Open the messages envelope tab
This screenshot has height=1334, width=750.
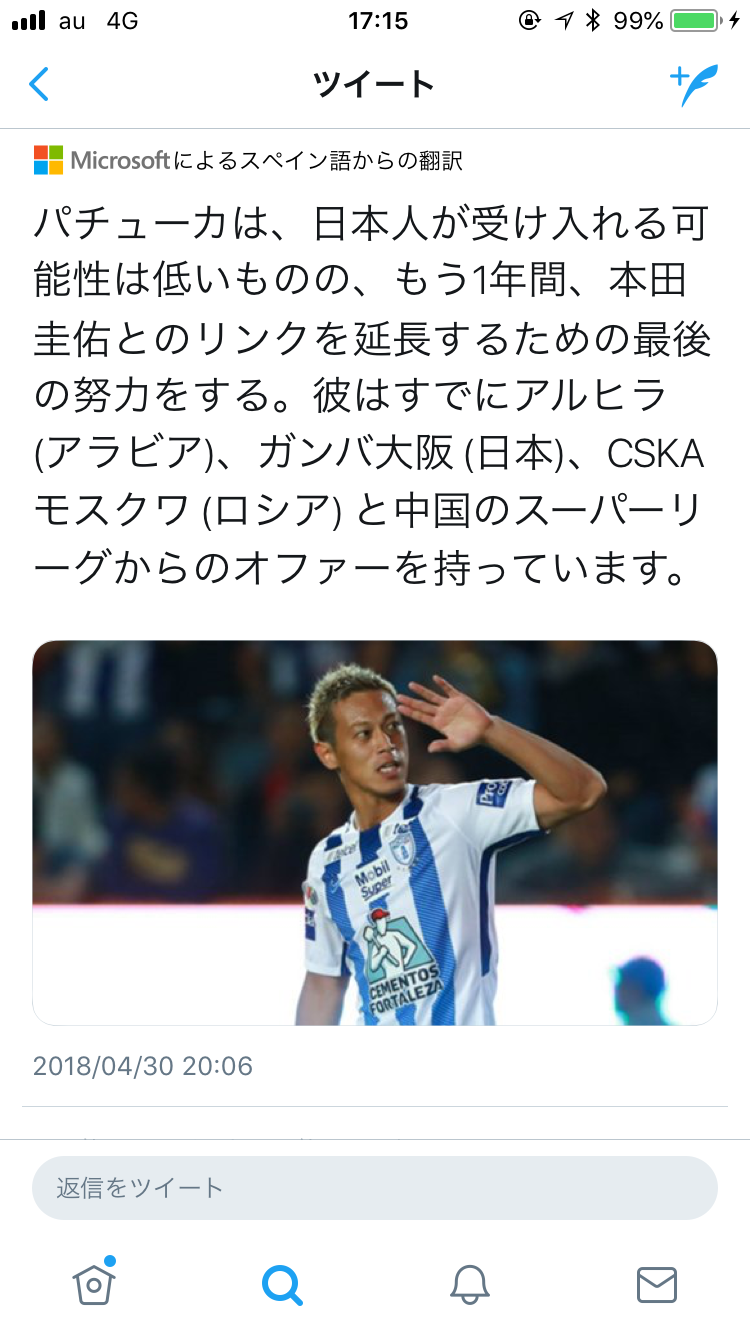[x=657, y=1284]
